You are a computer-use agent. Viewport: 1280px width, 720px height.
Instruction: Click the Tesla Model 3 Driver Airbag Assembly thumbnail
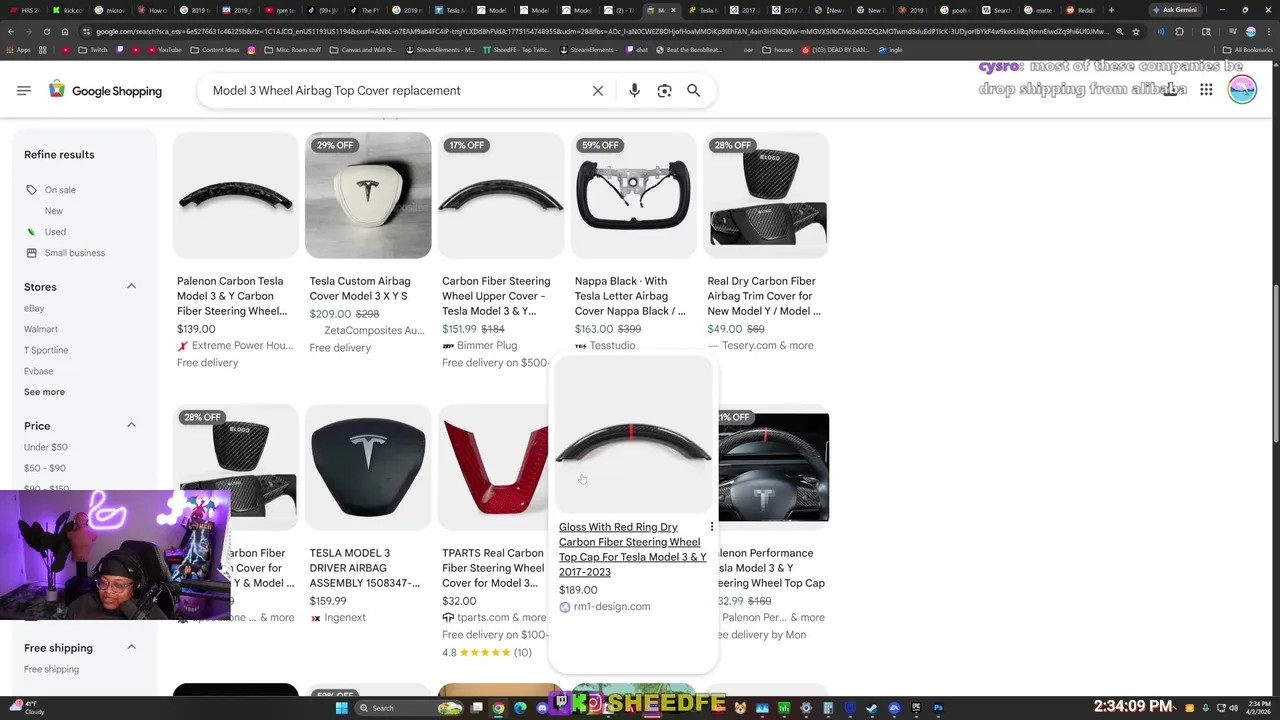(x=368, y=467)
